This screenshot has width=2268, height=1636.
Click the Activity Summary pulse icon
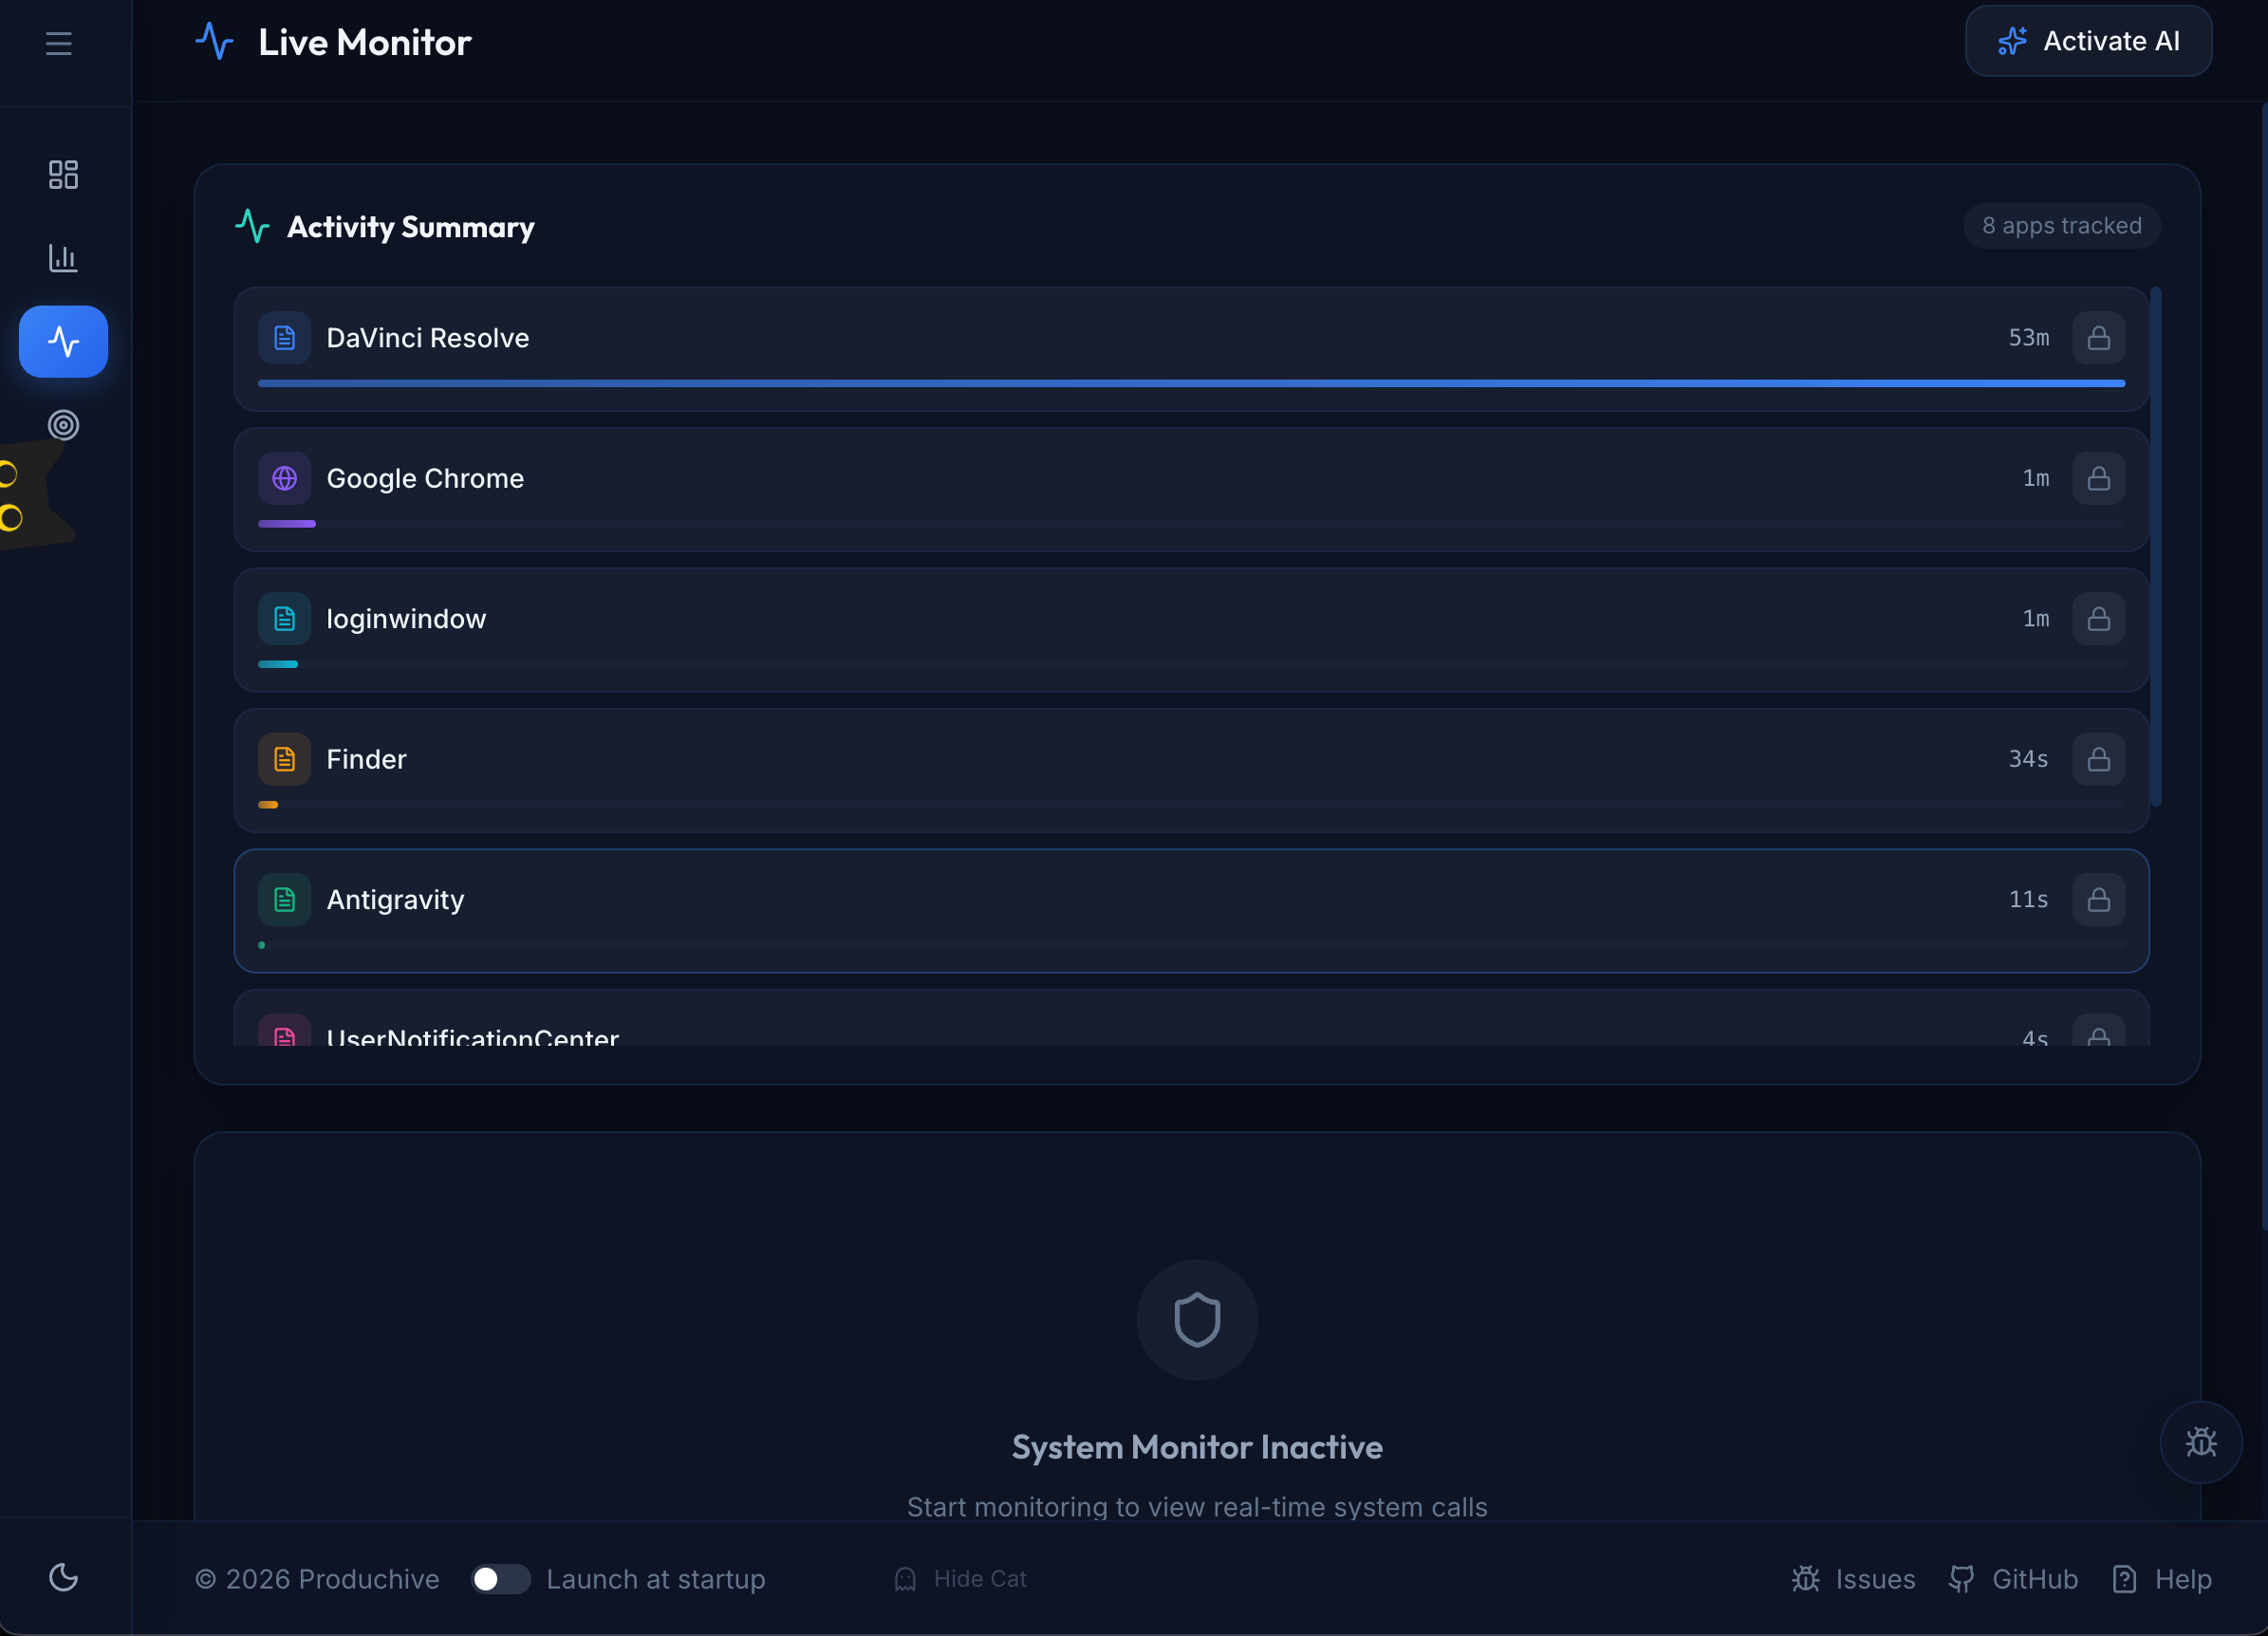coord(251,227)
